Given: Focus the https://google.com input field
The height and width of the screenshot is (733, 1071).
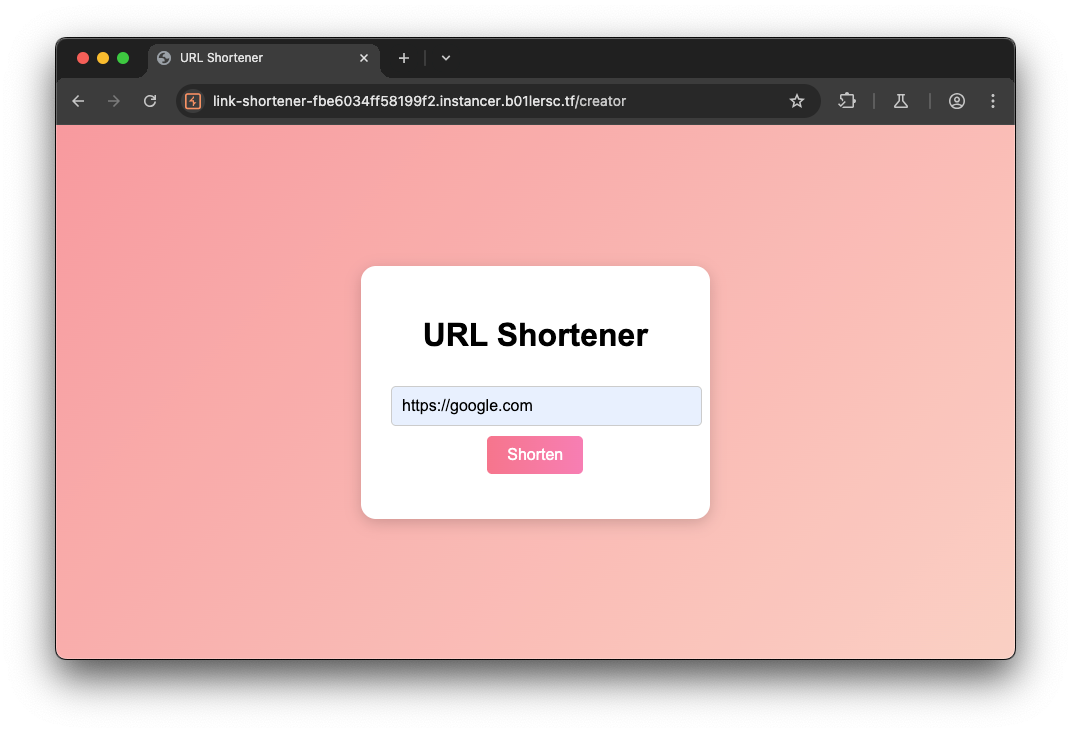Looking at the screenshot, I should tap(546, 406).
